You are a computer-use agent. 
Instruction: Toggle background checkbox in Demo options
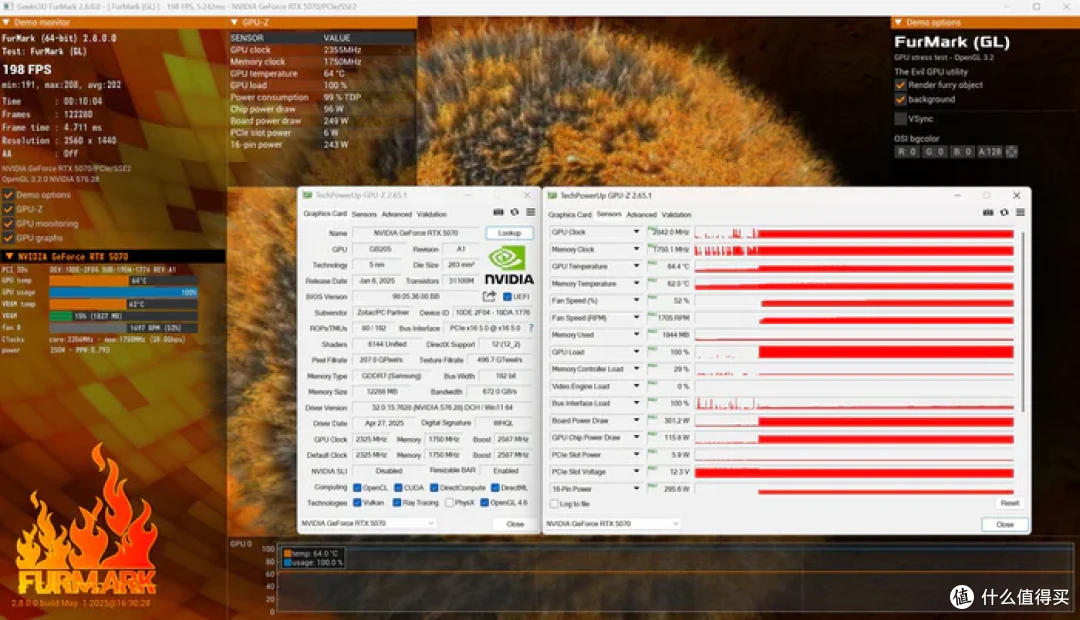pyautogui.click(x=900, y=99)
